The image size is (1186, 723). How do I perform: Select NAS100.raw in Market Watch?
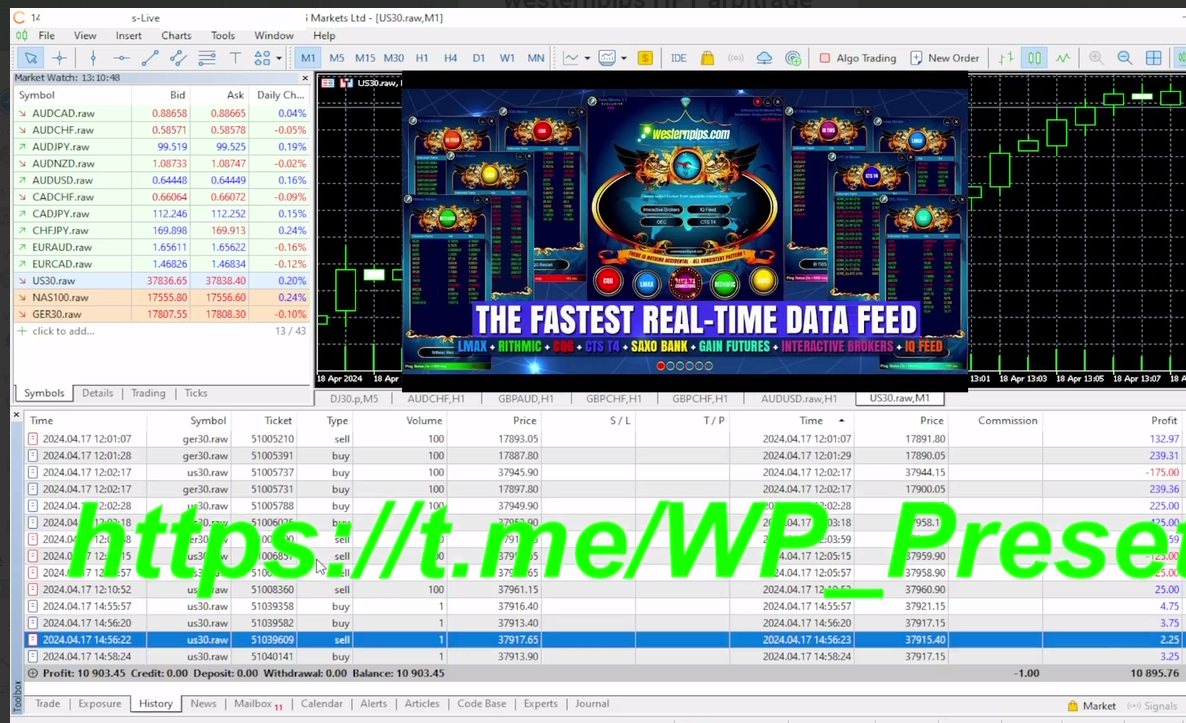[162, 297]
